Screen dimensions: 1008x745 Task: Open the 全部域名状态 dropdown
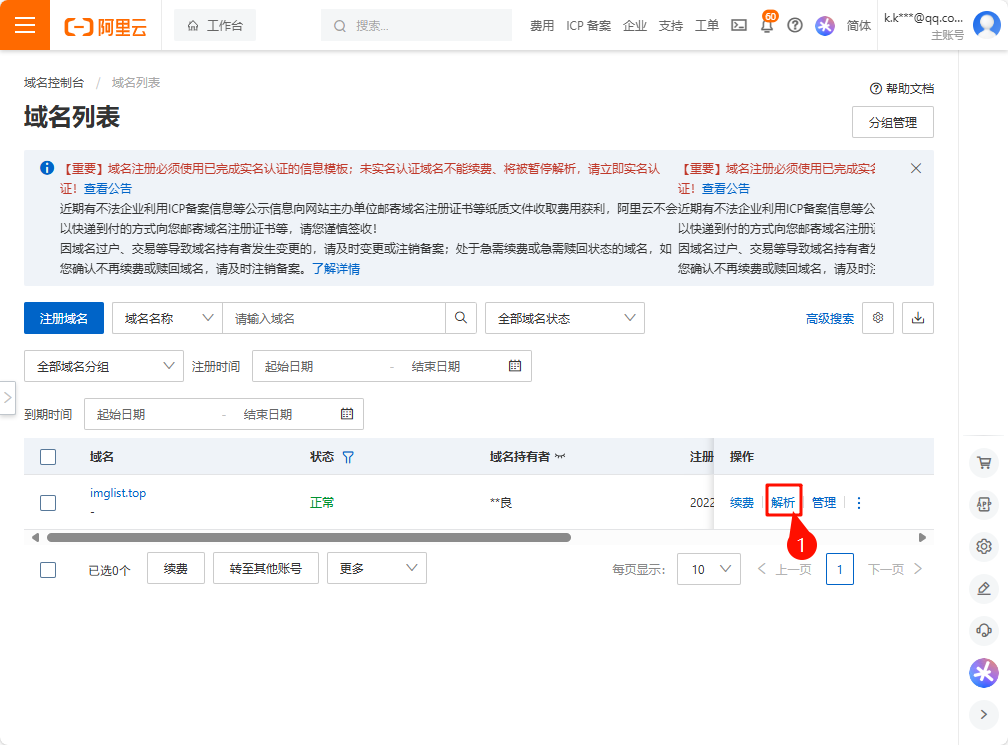click(x=565, y=318)
